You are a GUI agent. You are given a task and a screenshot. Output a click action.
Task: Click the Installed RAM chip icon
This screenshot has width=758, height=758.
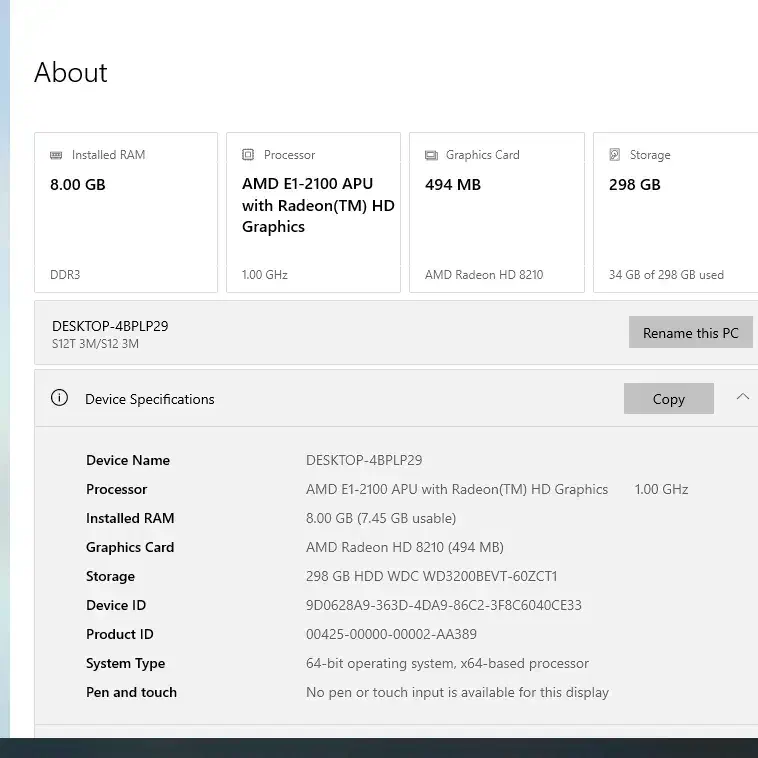pos(56,155)
